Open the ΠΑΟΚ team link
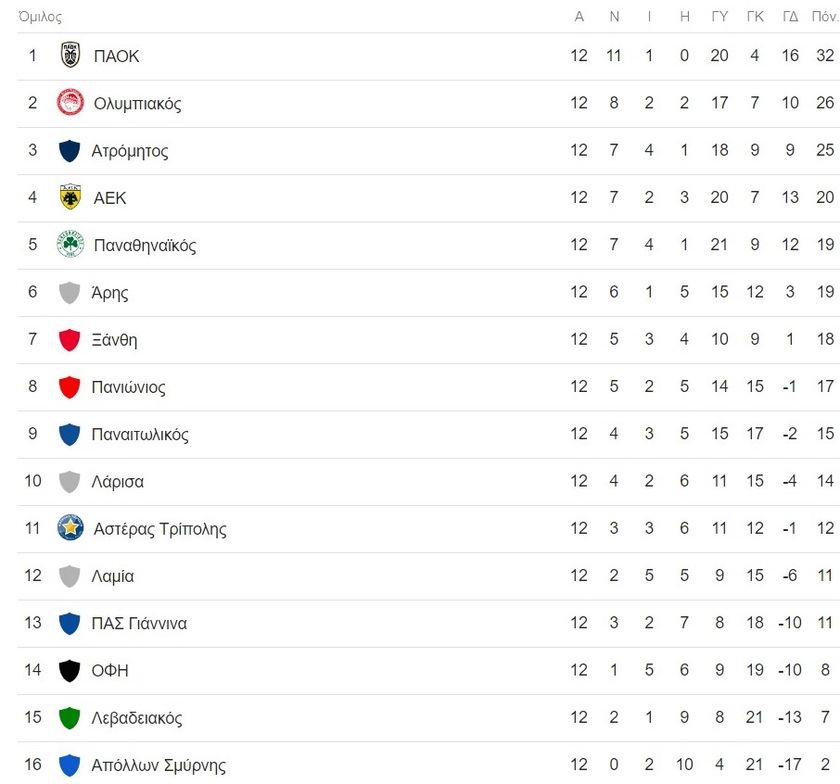This screenshot has width=840, height=784. pyautogui.click(x=116, y=56)
